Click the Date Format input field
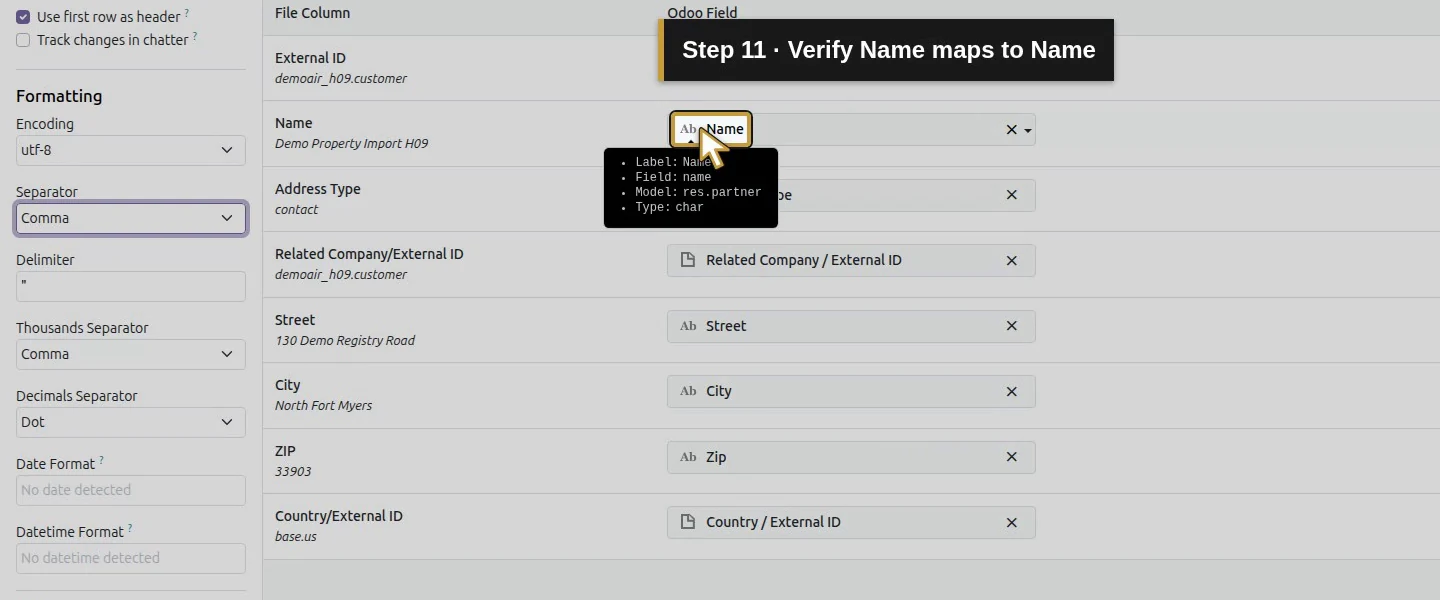The width and height of the screenshot is (1440, 600). pos(131,490)
